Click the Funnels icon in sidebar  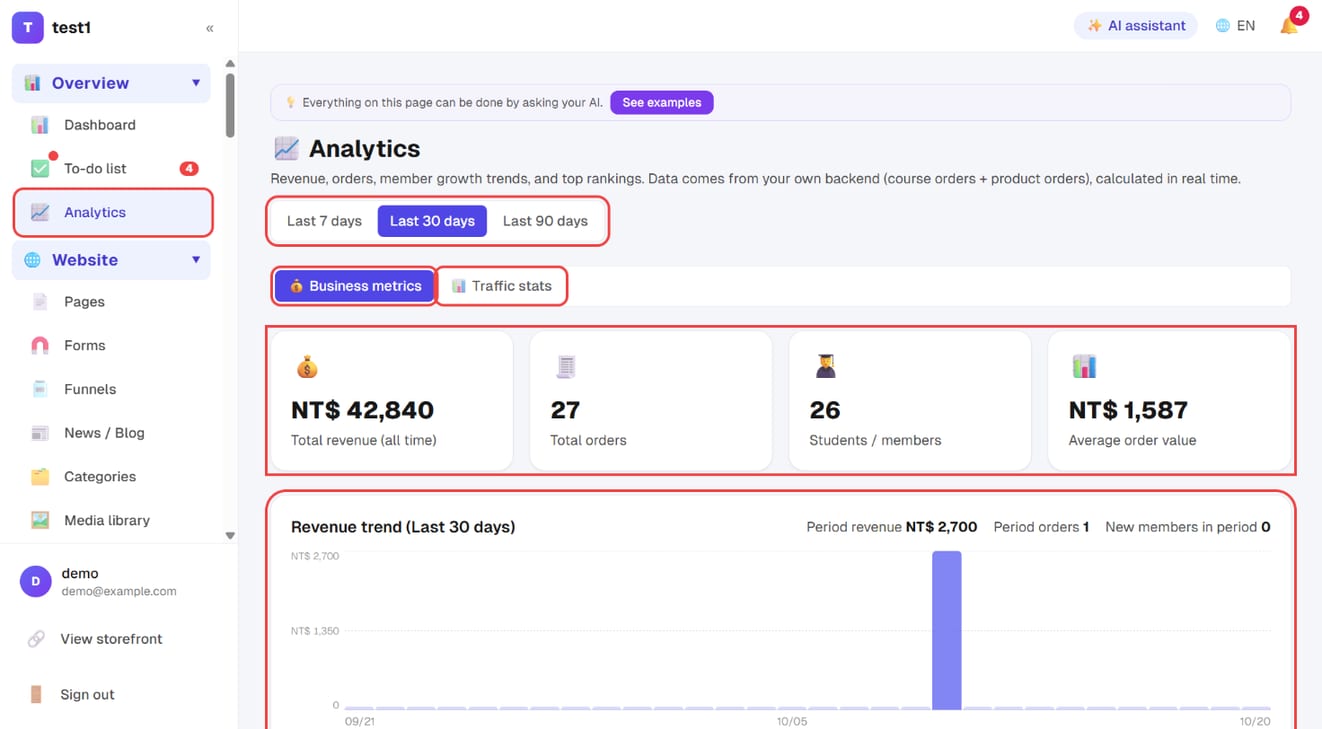[x=40, y=389]
